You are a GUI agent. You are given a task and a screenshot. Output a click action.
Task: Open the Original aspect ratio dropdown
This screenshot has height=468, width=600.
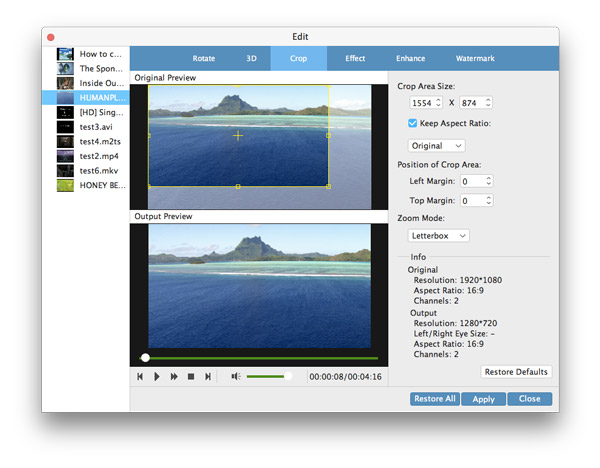(437, 146)
